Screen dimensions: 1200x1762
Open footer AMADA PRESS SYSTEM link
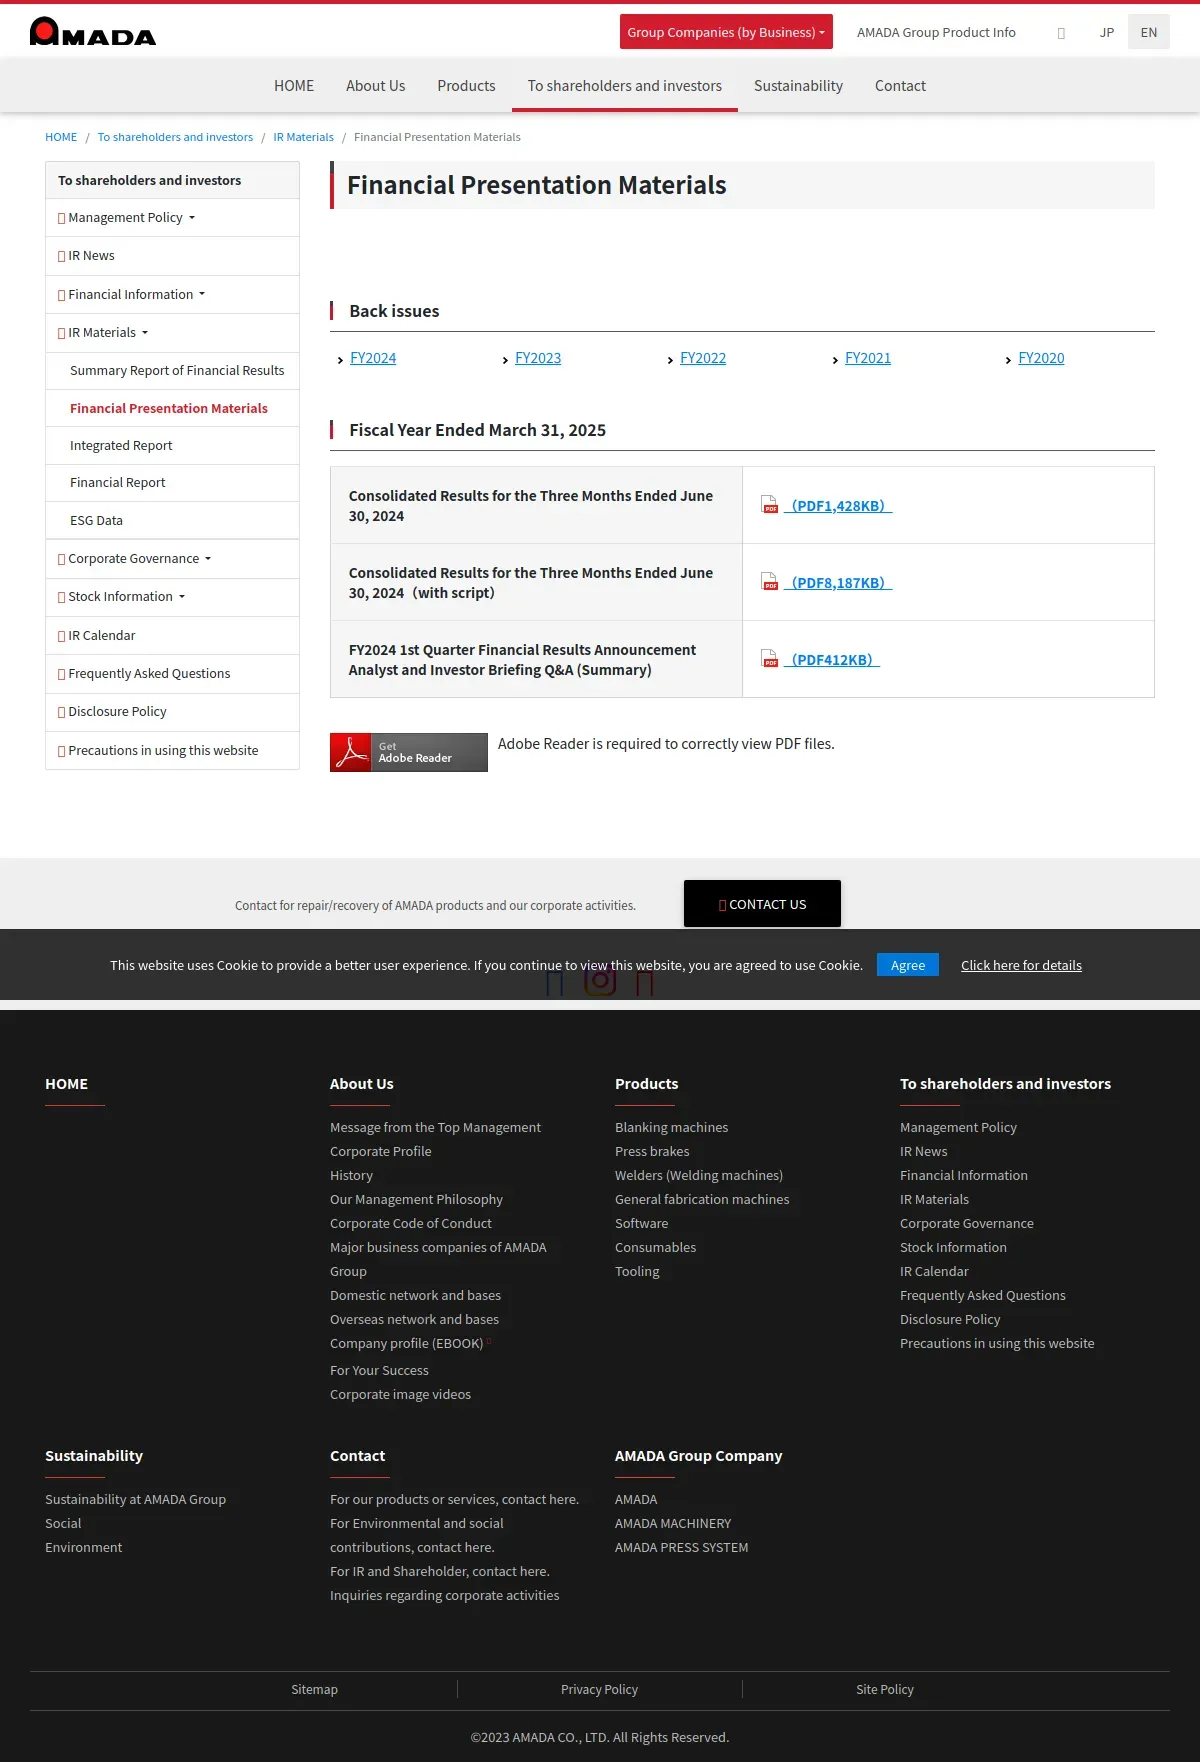click(x=681, y=1547)
